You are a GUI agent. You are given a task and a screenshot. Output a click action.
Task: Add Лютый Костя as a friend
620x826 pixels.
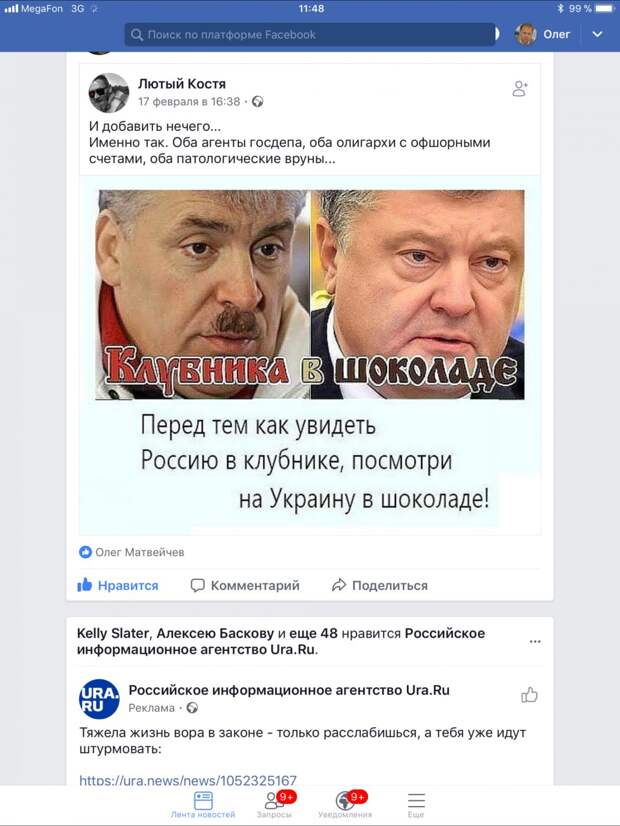(520, 88)
